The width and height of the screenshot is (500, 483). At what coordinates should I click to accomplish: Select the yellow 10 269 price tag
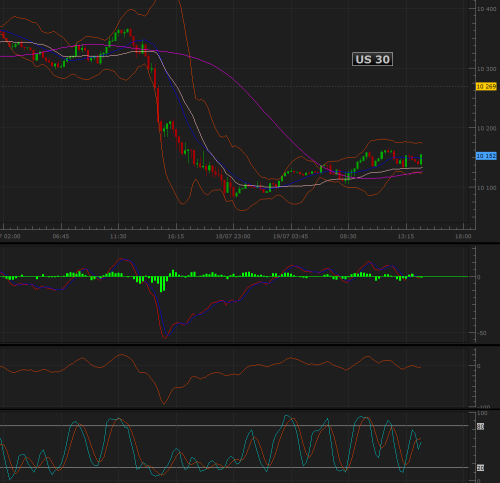[486, 87]
